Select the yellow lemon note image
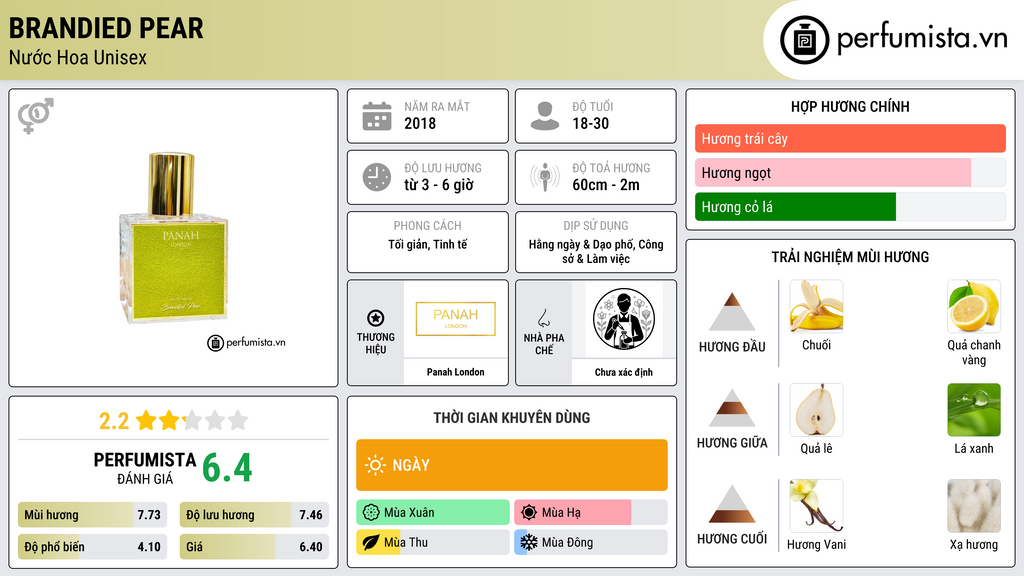1024x576 pixels. click(974, 306)
